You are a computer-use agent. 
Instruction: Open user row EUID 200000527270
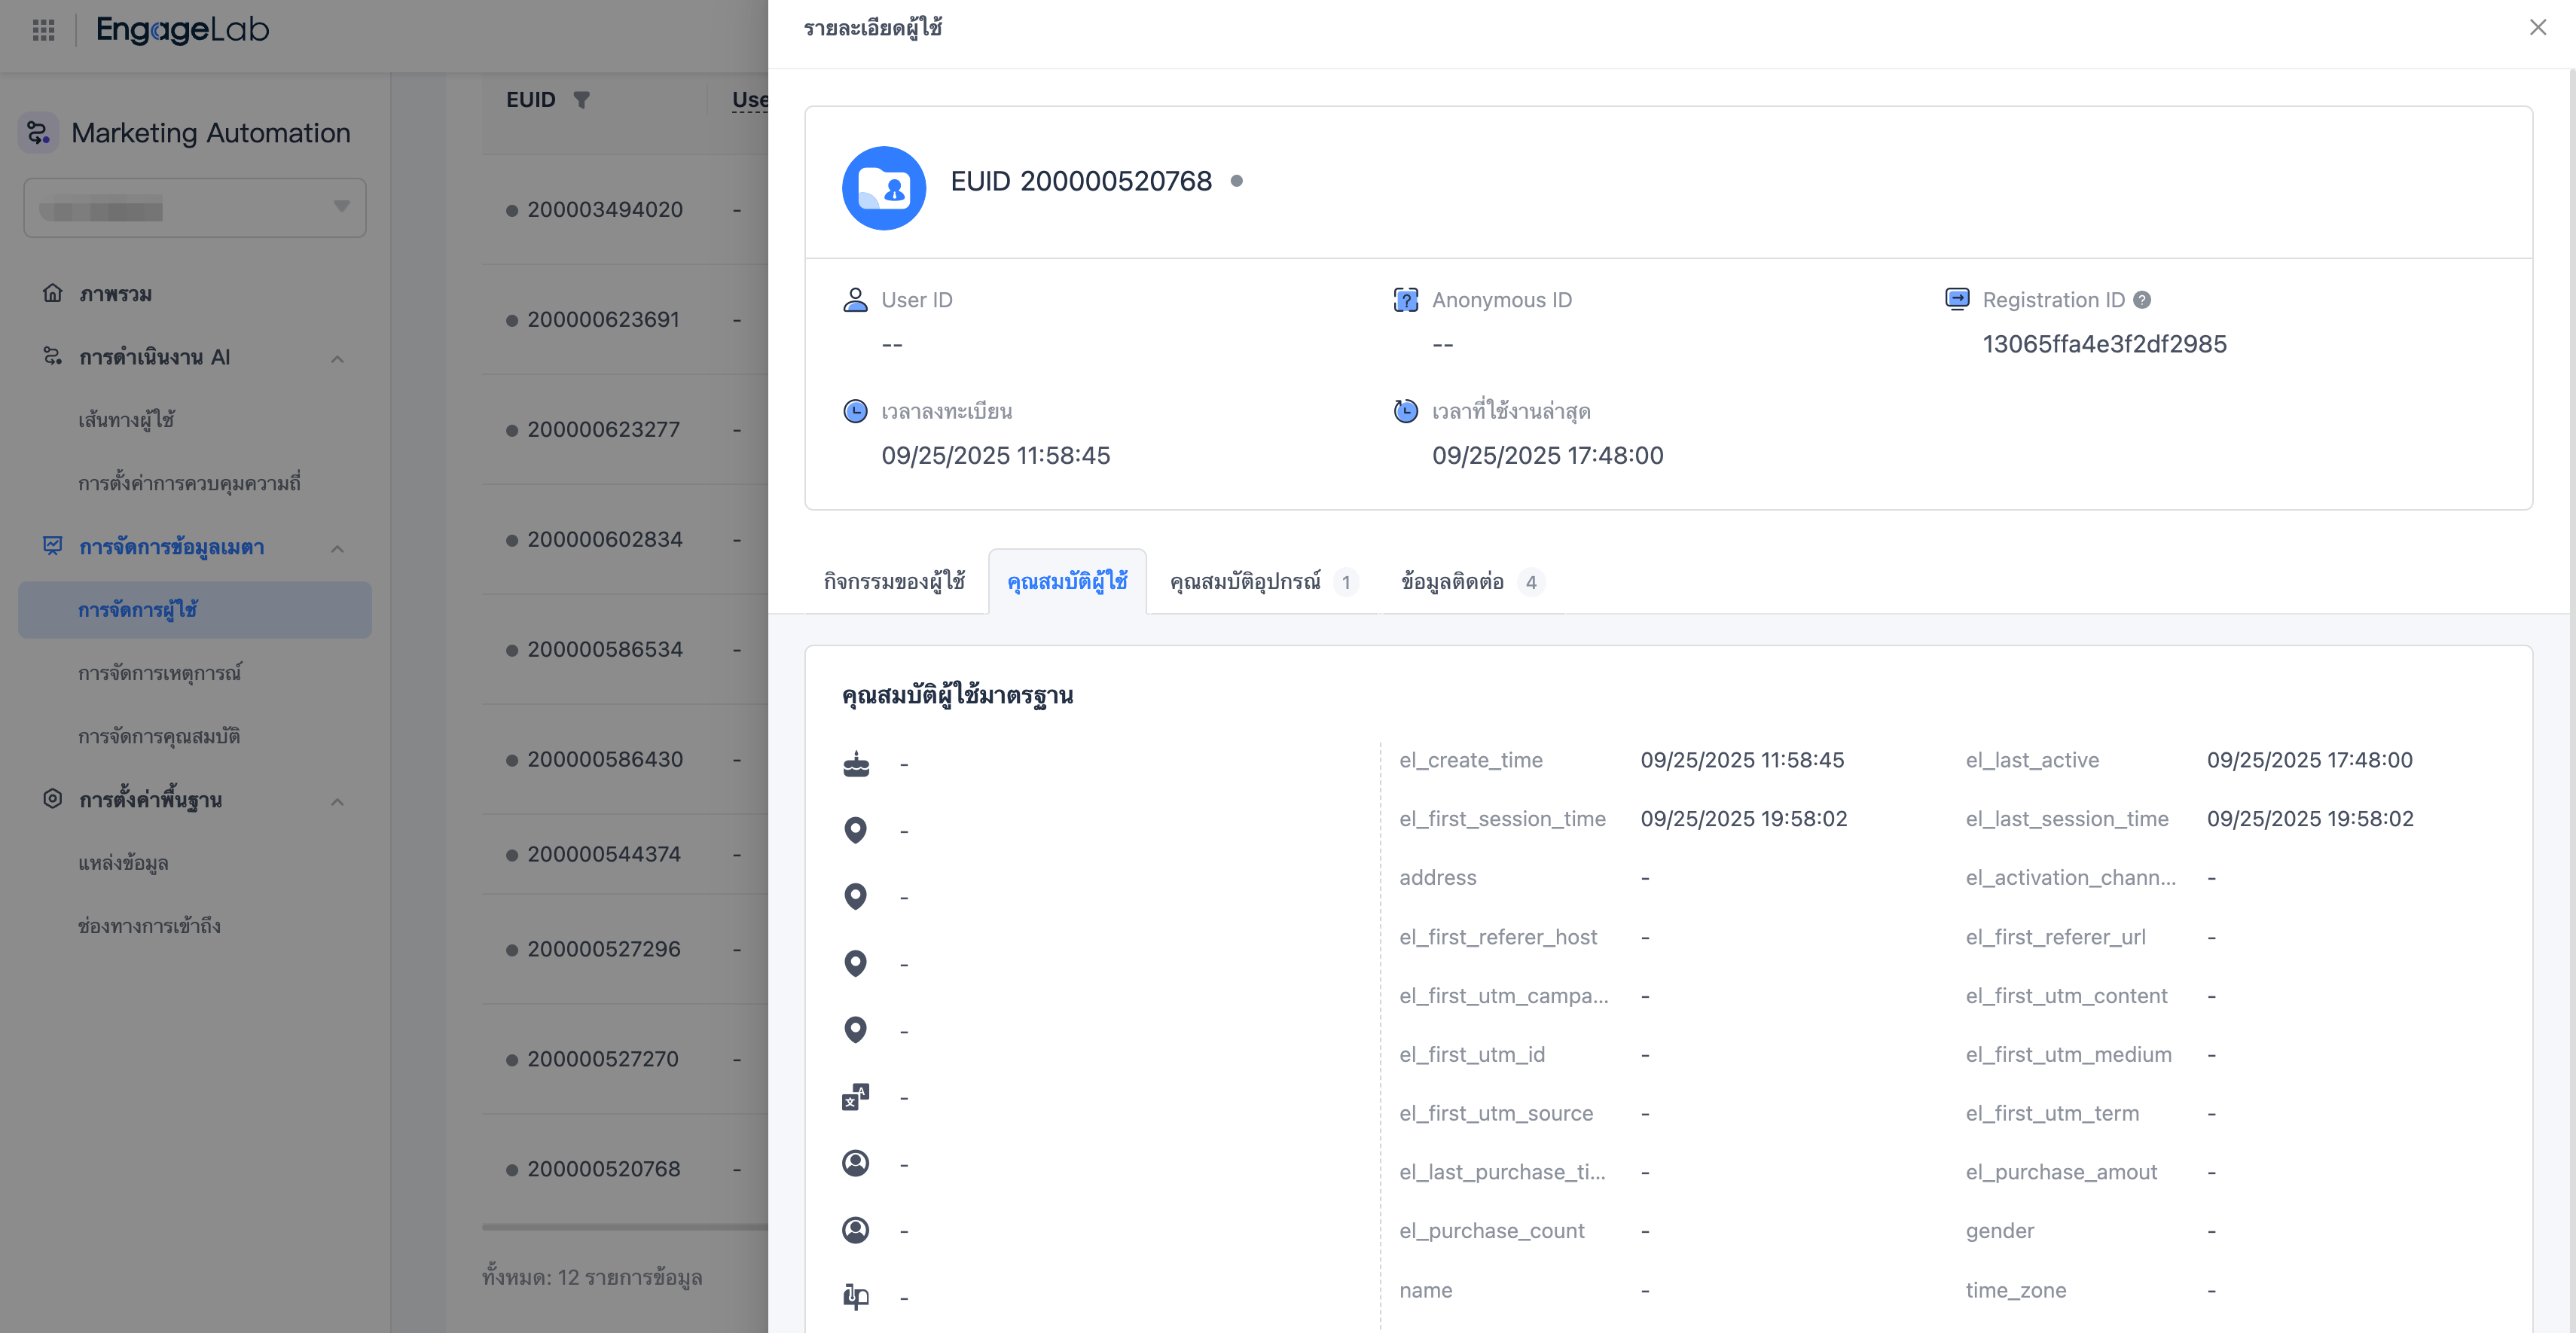click(x=603, y=1060)
